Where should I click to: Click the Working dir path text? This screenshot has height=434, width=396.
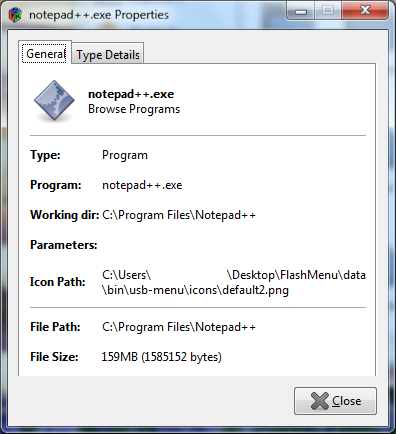(179, 215)
